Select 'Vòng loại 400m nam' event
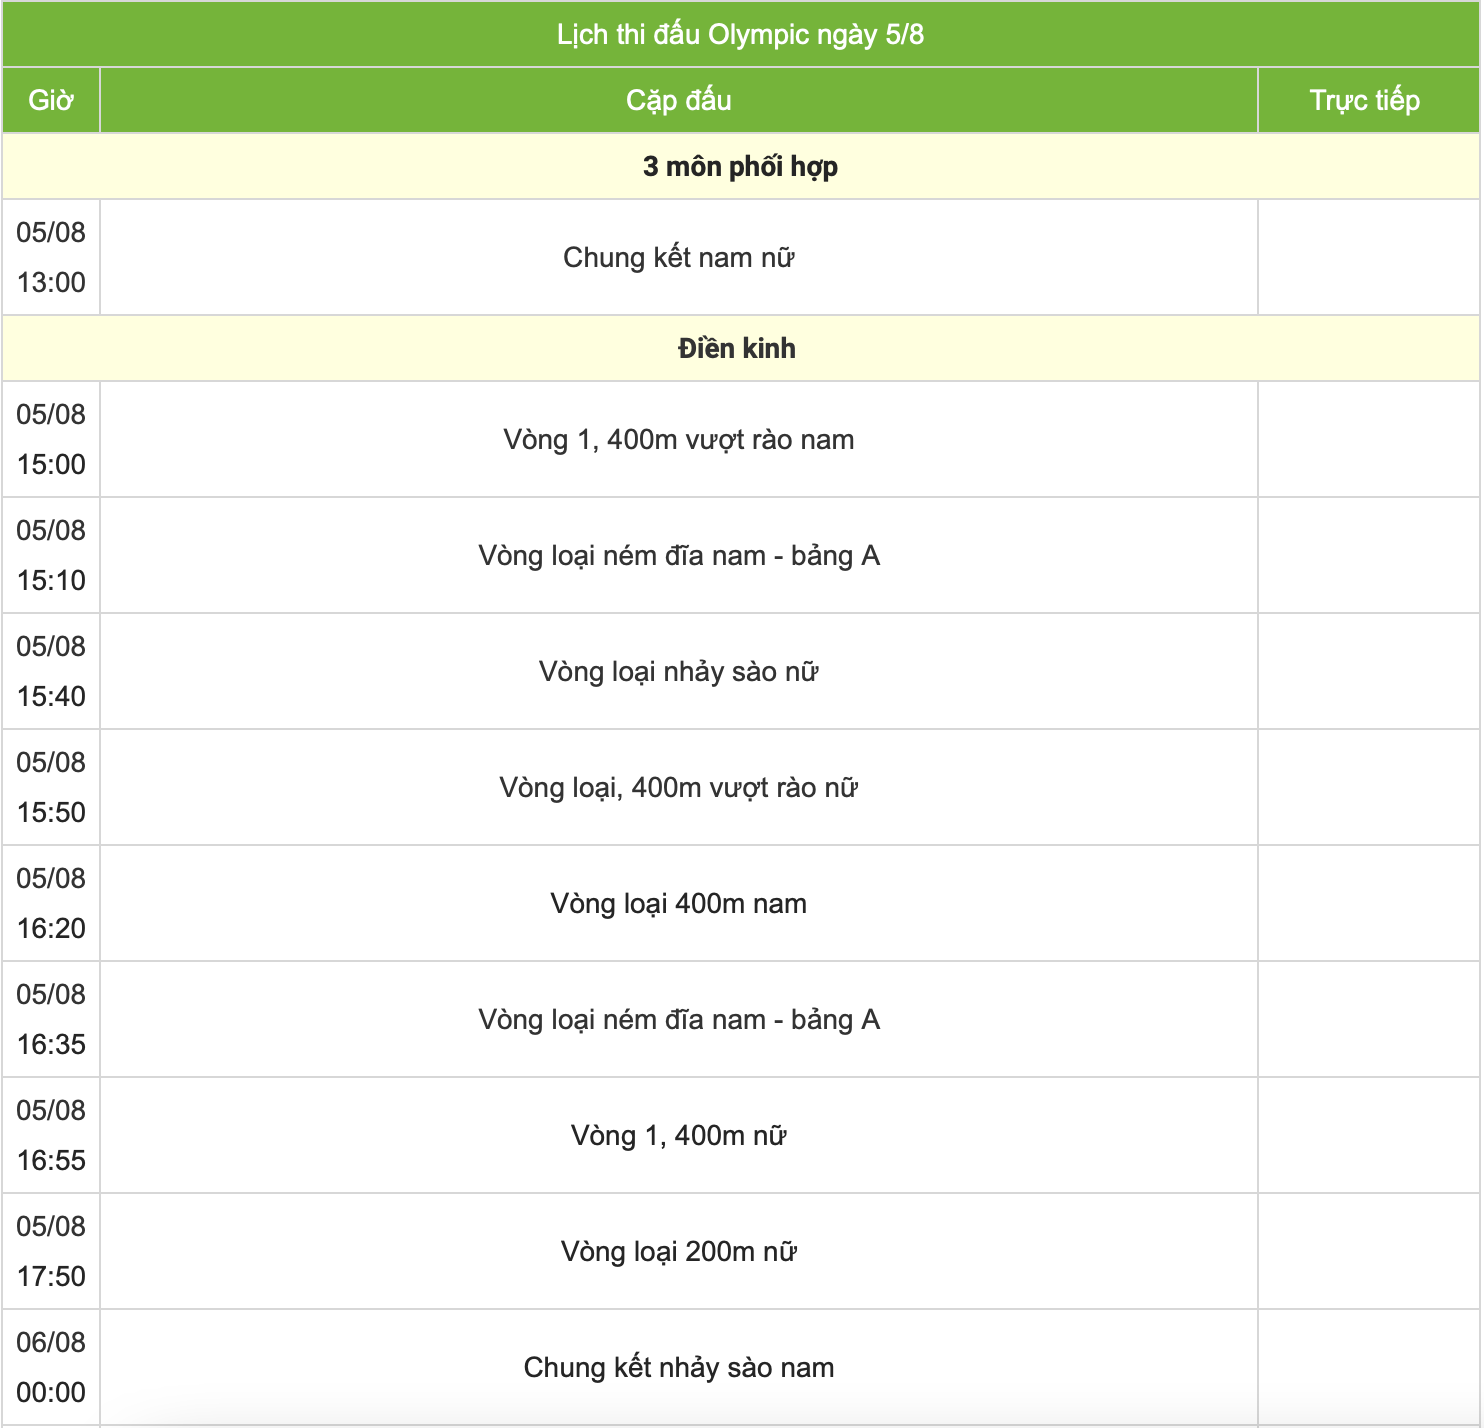 679,903
